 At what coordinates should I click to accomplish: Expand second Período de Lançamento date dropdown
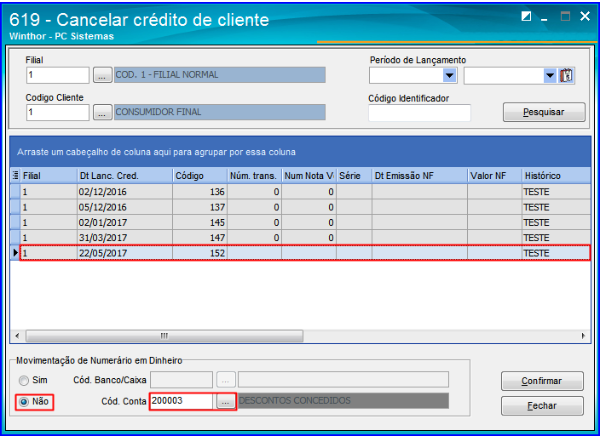click(x=550, y=75)
